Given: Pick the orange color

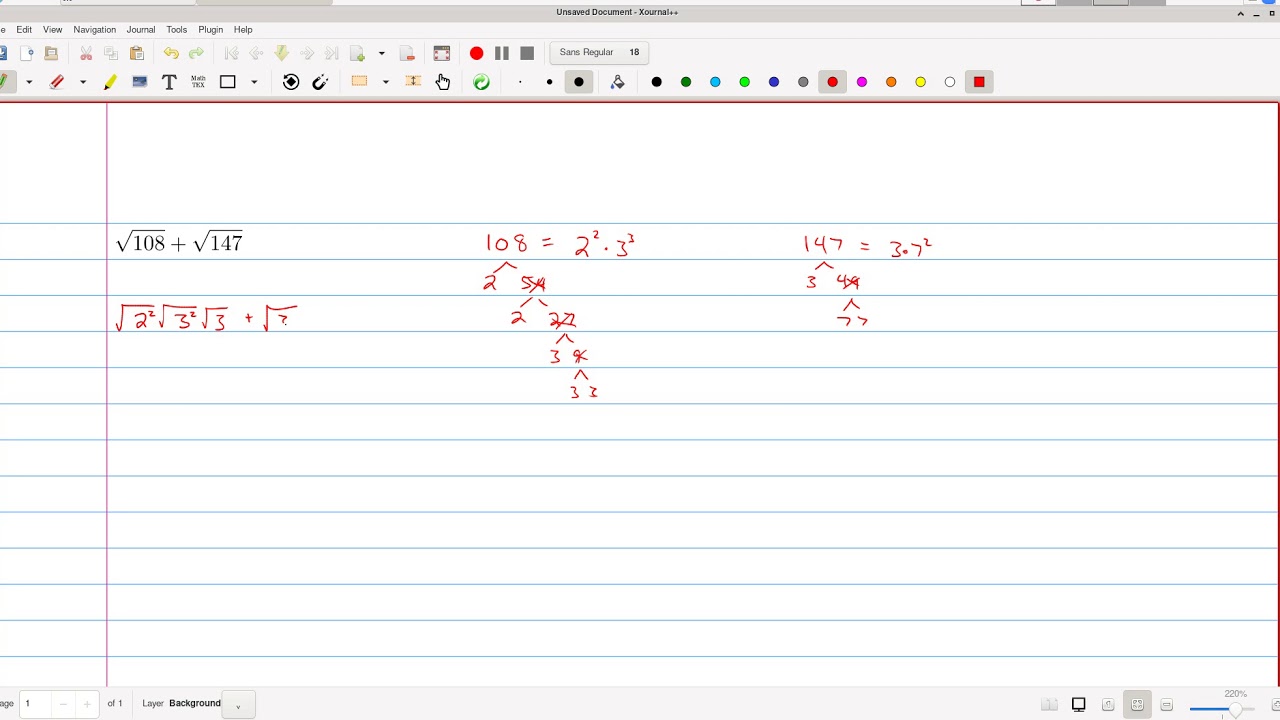Looking at the screenshot, I should click(x=891, y=82).
